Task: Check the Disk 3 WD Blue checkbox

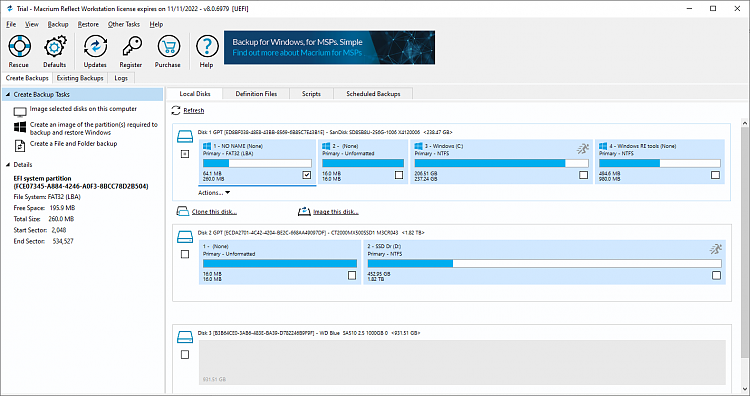Action: [x=185, y=355]
